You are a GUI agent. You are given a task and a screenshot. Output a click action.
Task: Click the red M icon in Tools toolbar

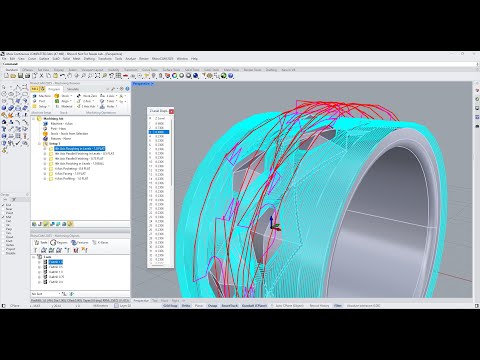coord(76,250)
